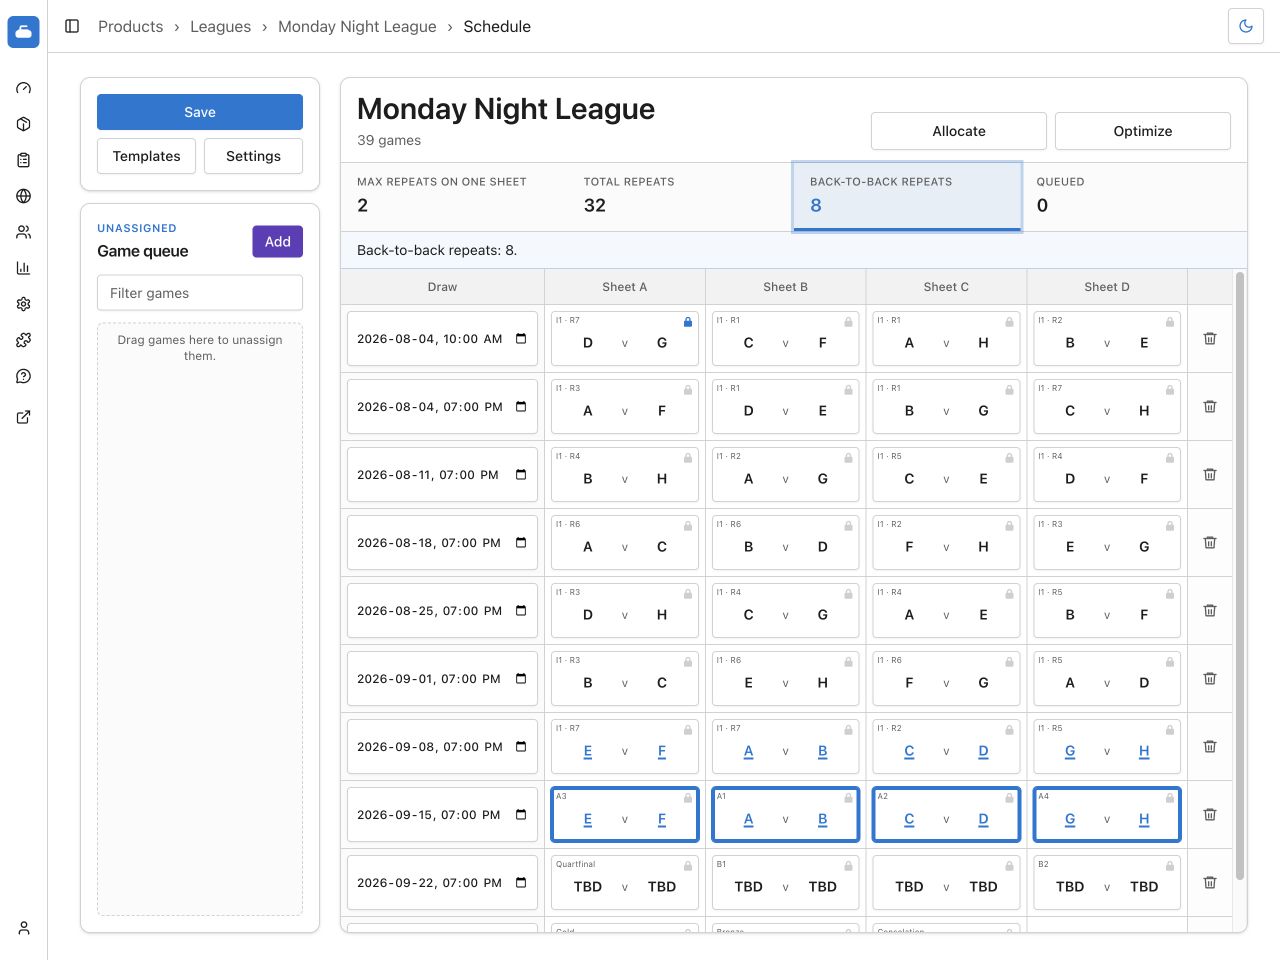Click the cloud app logo
Viewport: 1280px width, 960px height.
(x=24, y=32)
